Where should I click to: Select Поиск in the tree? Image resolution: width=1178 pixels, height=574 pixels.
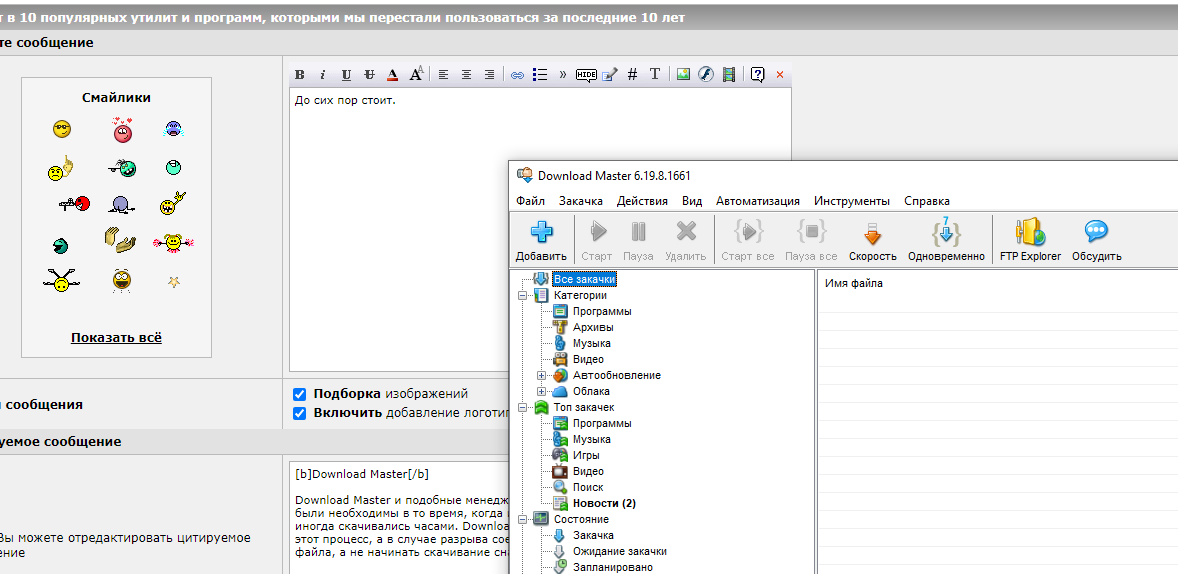(x=588, y=488)
